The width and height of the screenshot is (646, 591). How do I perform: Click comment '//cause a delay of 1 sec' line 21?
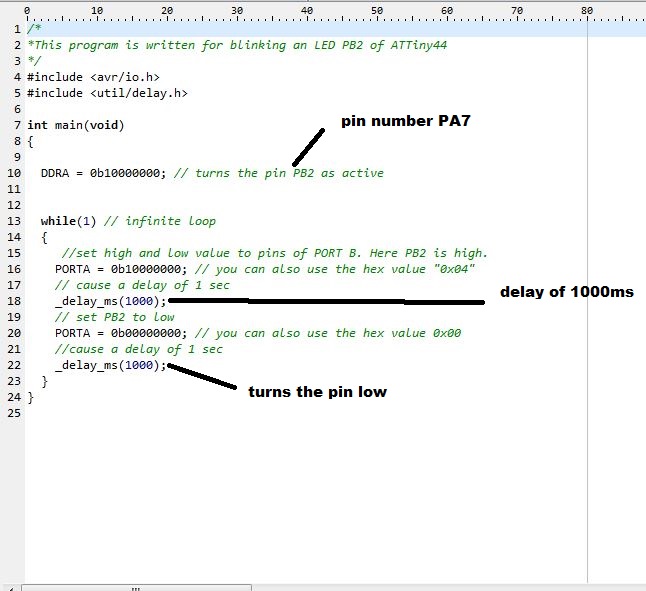pos(139,349)
